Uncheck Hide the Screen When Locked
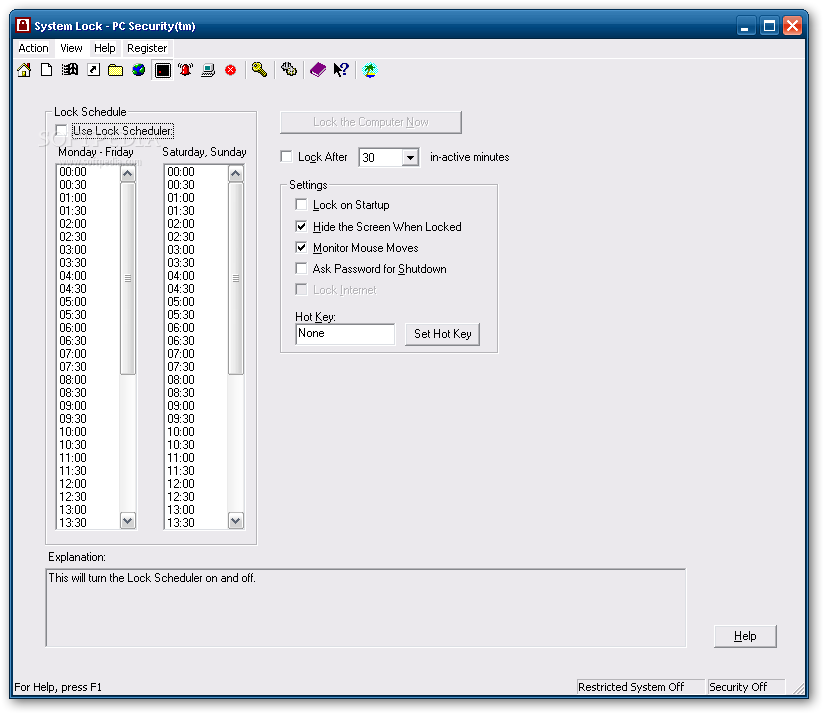Screen dimensions: 824x714 pyautogui.click(x=301, y=226)
